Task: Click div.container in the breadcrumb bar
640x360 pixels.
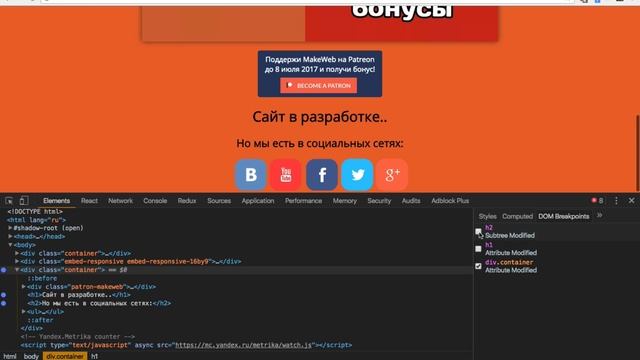Action: (65, 356)
